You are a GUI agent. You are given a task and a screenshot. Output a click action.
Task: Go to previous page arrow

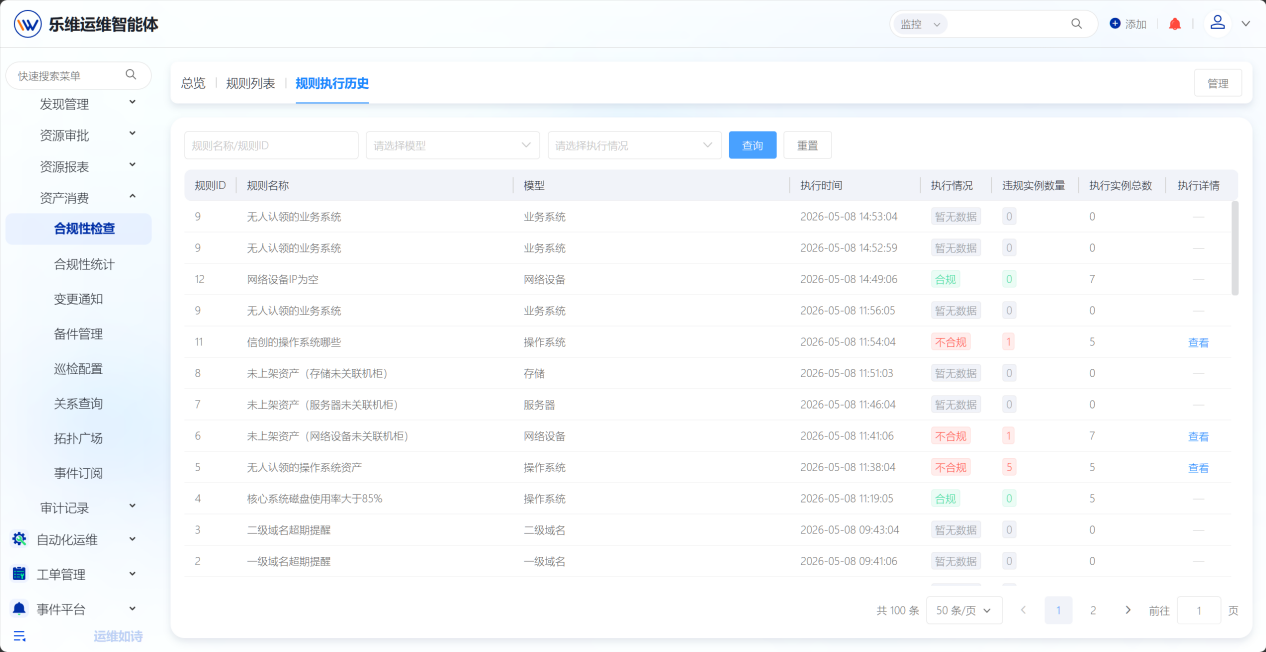tap(1024, 610)
